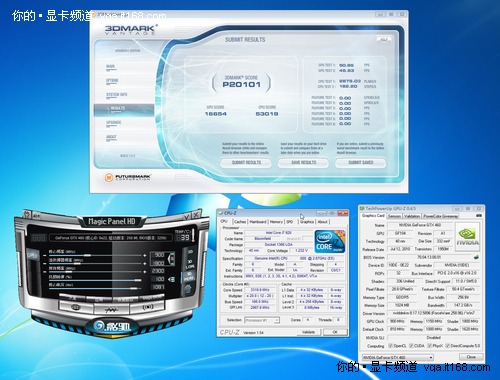
Task: Click the memory clock minus icon in Magic Panel
Action: (45, 272)
